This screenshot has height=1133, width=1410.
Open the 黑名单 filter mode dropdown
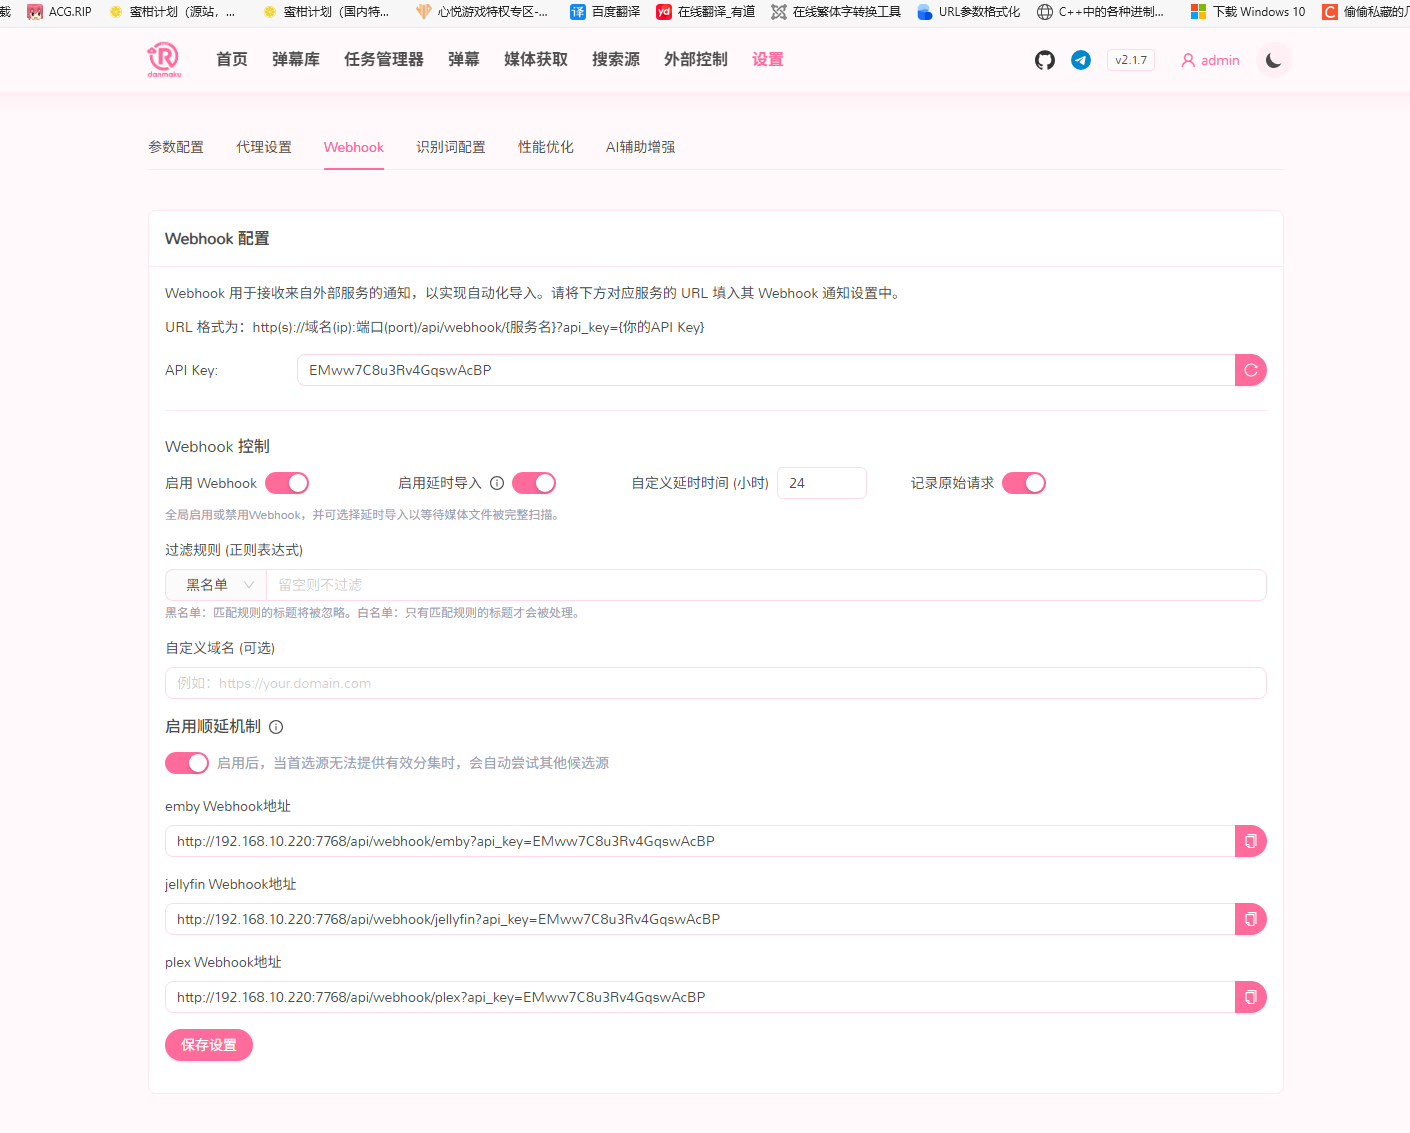(x=213, y=584)
